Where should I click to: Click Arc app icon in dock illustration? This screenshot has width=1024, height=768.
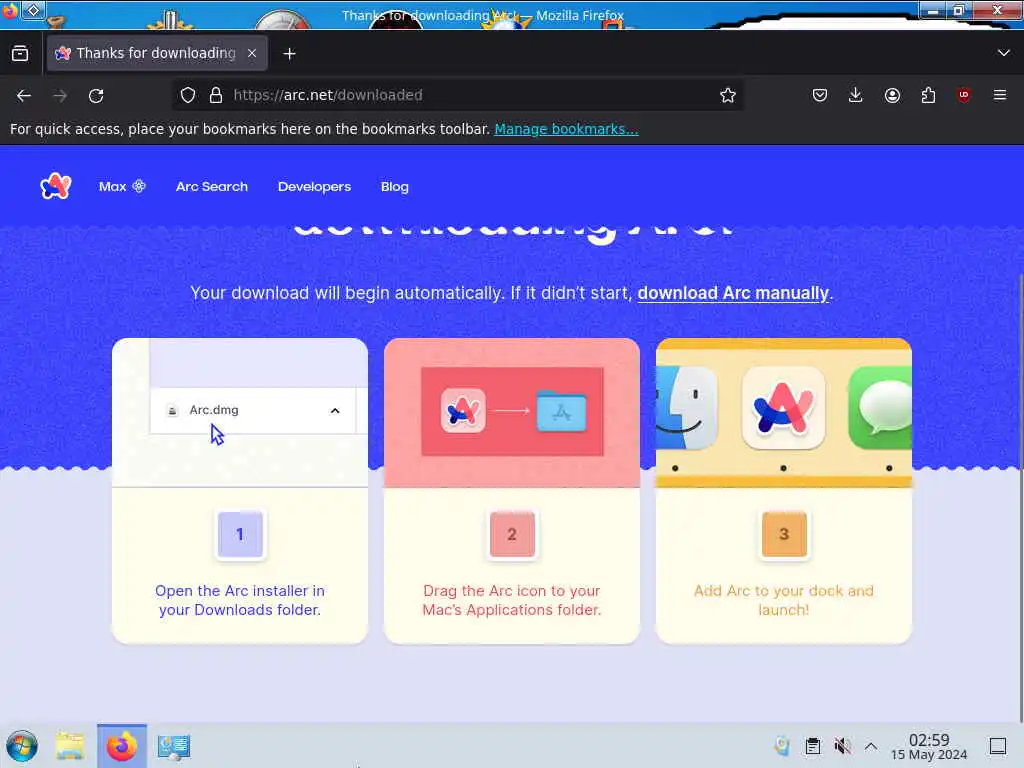[783, 408]
